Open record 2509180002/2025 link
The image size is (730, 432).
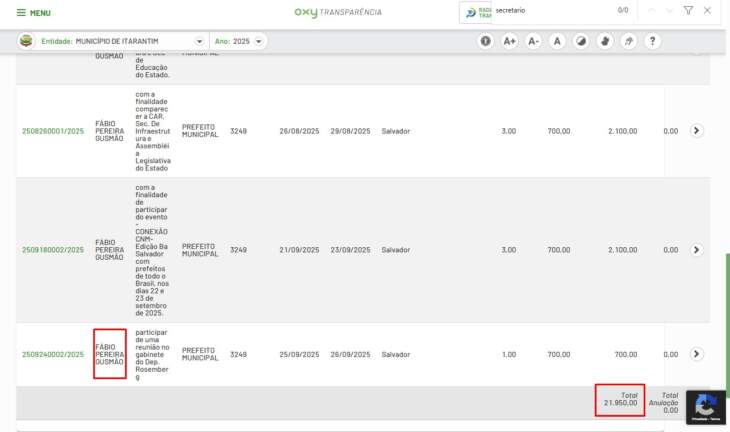click(53, 250)
